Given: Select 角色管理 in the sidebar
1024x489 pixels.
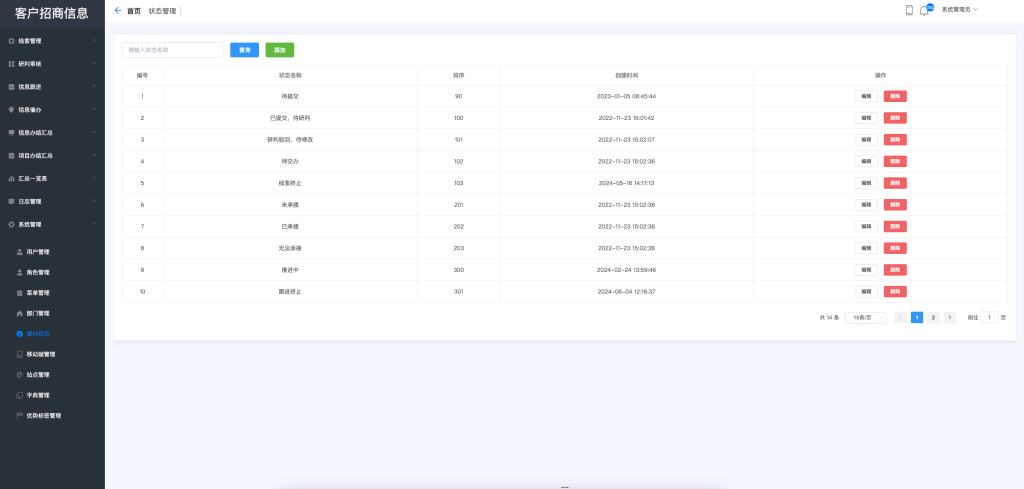Looking at the screenshot, I should coord(38,272).
